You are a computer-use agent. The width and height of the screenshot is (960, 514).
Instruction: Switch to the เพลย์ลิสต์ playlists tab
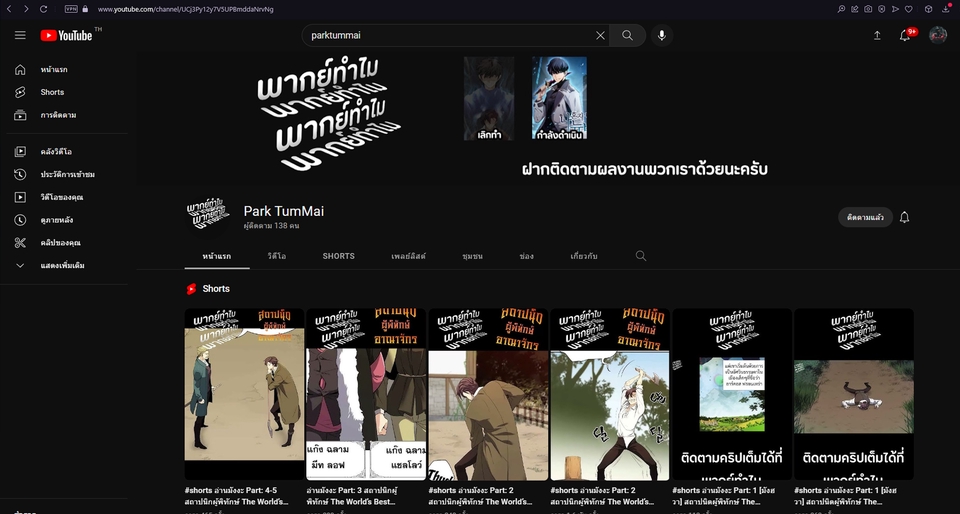click(x=408, y=256)
